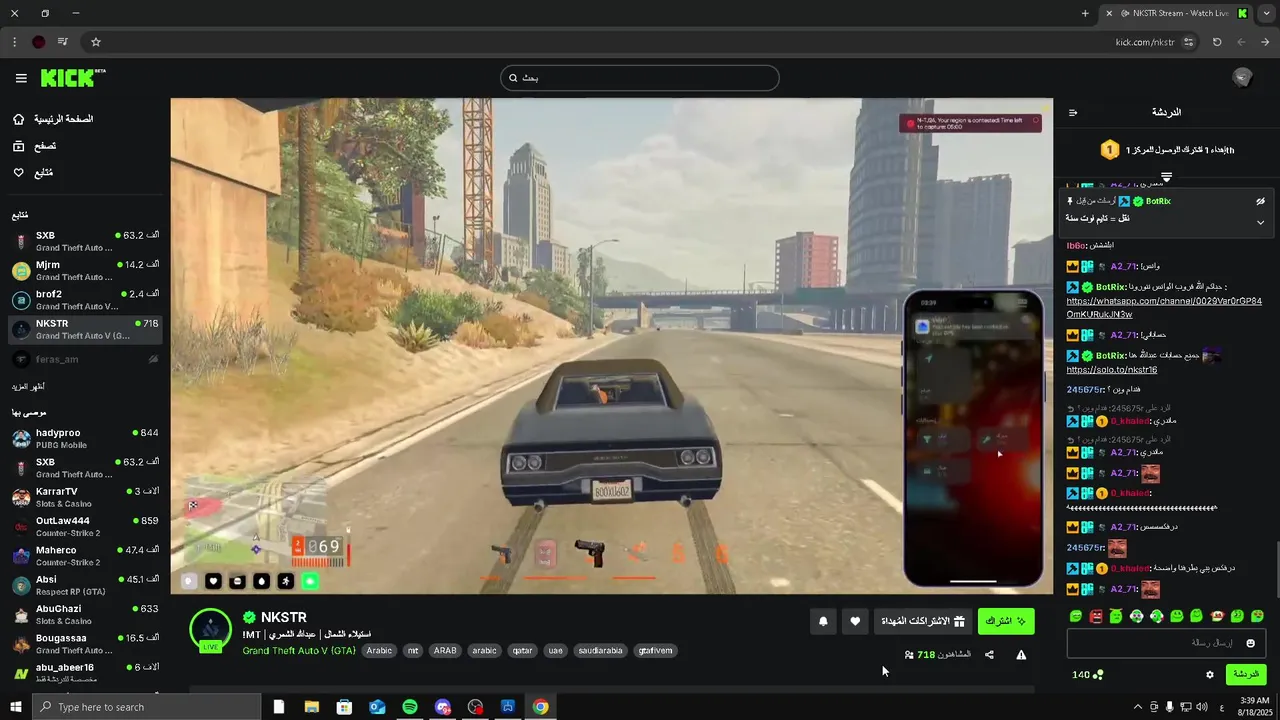Open File Explorer from the taskbar
Screen dimensions: 1280x720
(x=311, y=707)
